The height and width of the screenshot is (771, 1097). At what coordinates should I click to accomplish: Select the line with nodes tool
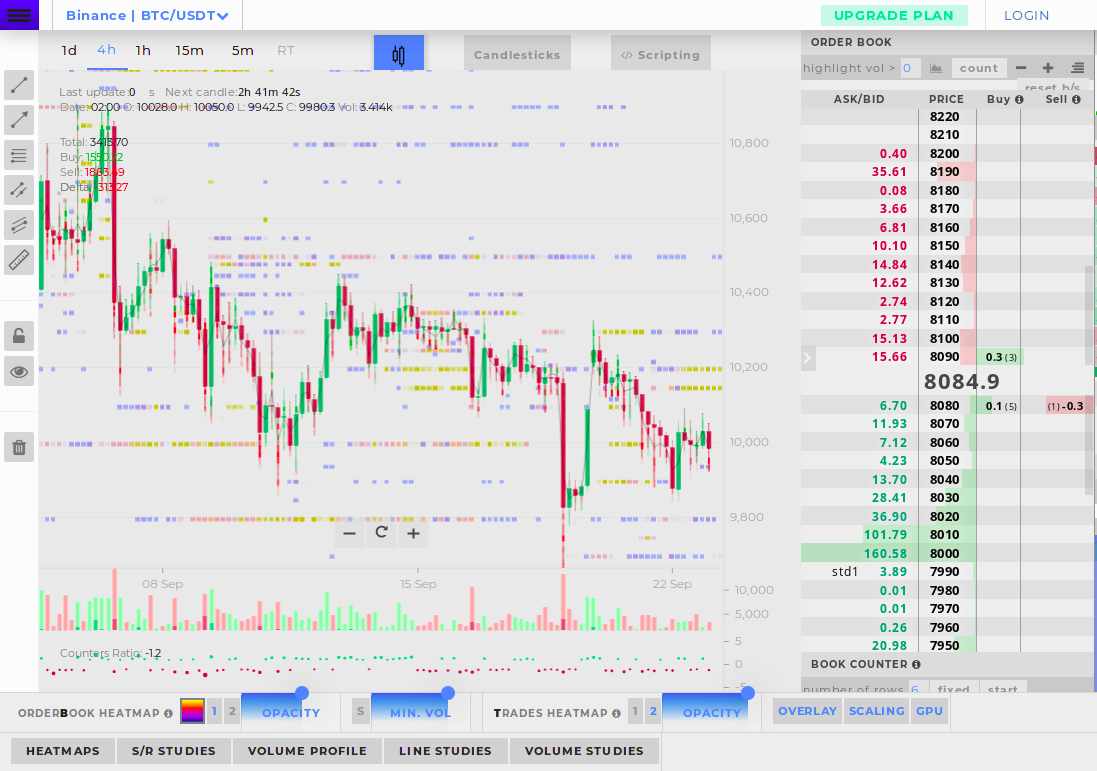19,190
